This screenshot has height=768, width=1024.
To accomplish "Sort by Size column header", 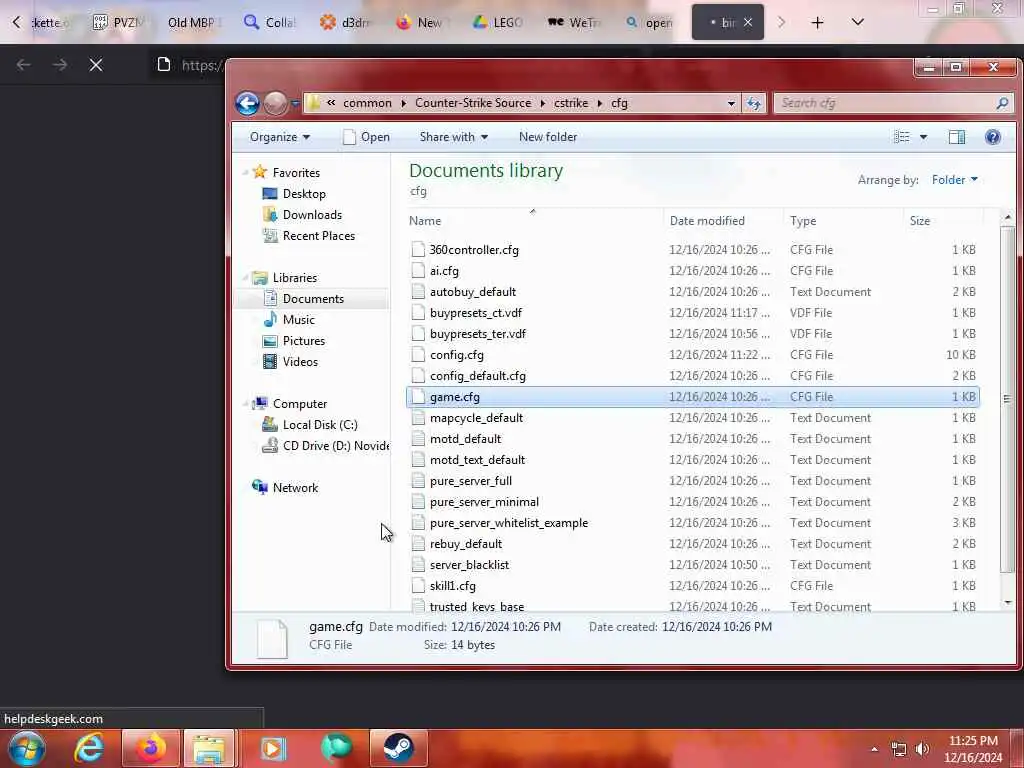I will click(920, 221).
